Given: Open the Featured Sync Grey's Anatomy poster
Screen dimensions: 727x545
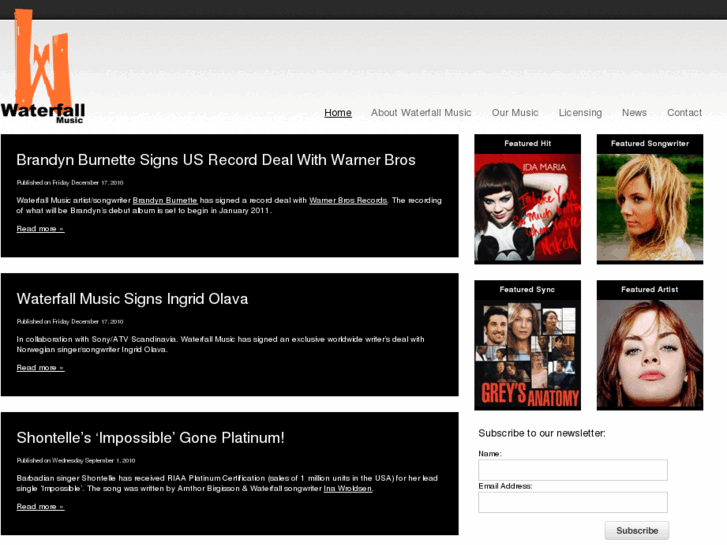Looking at the screenshot, I should tap(527, 354).
